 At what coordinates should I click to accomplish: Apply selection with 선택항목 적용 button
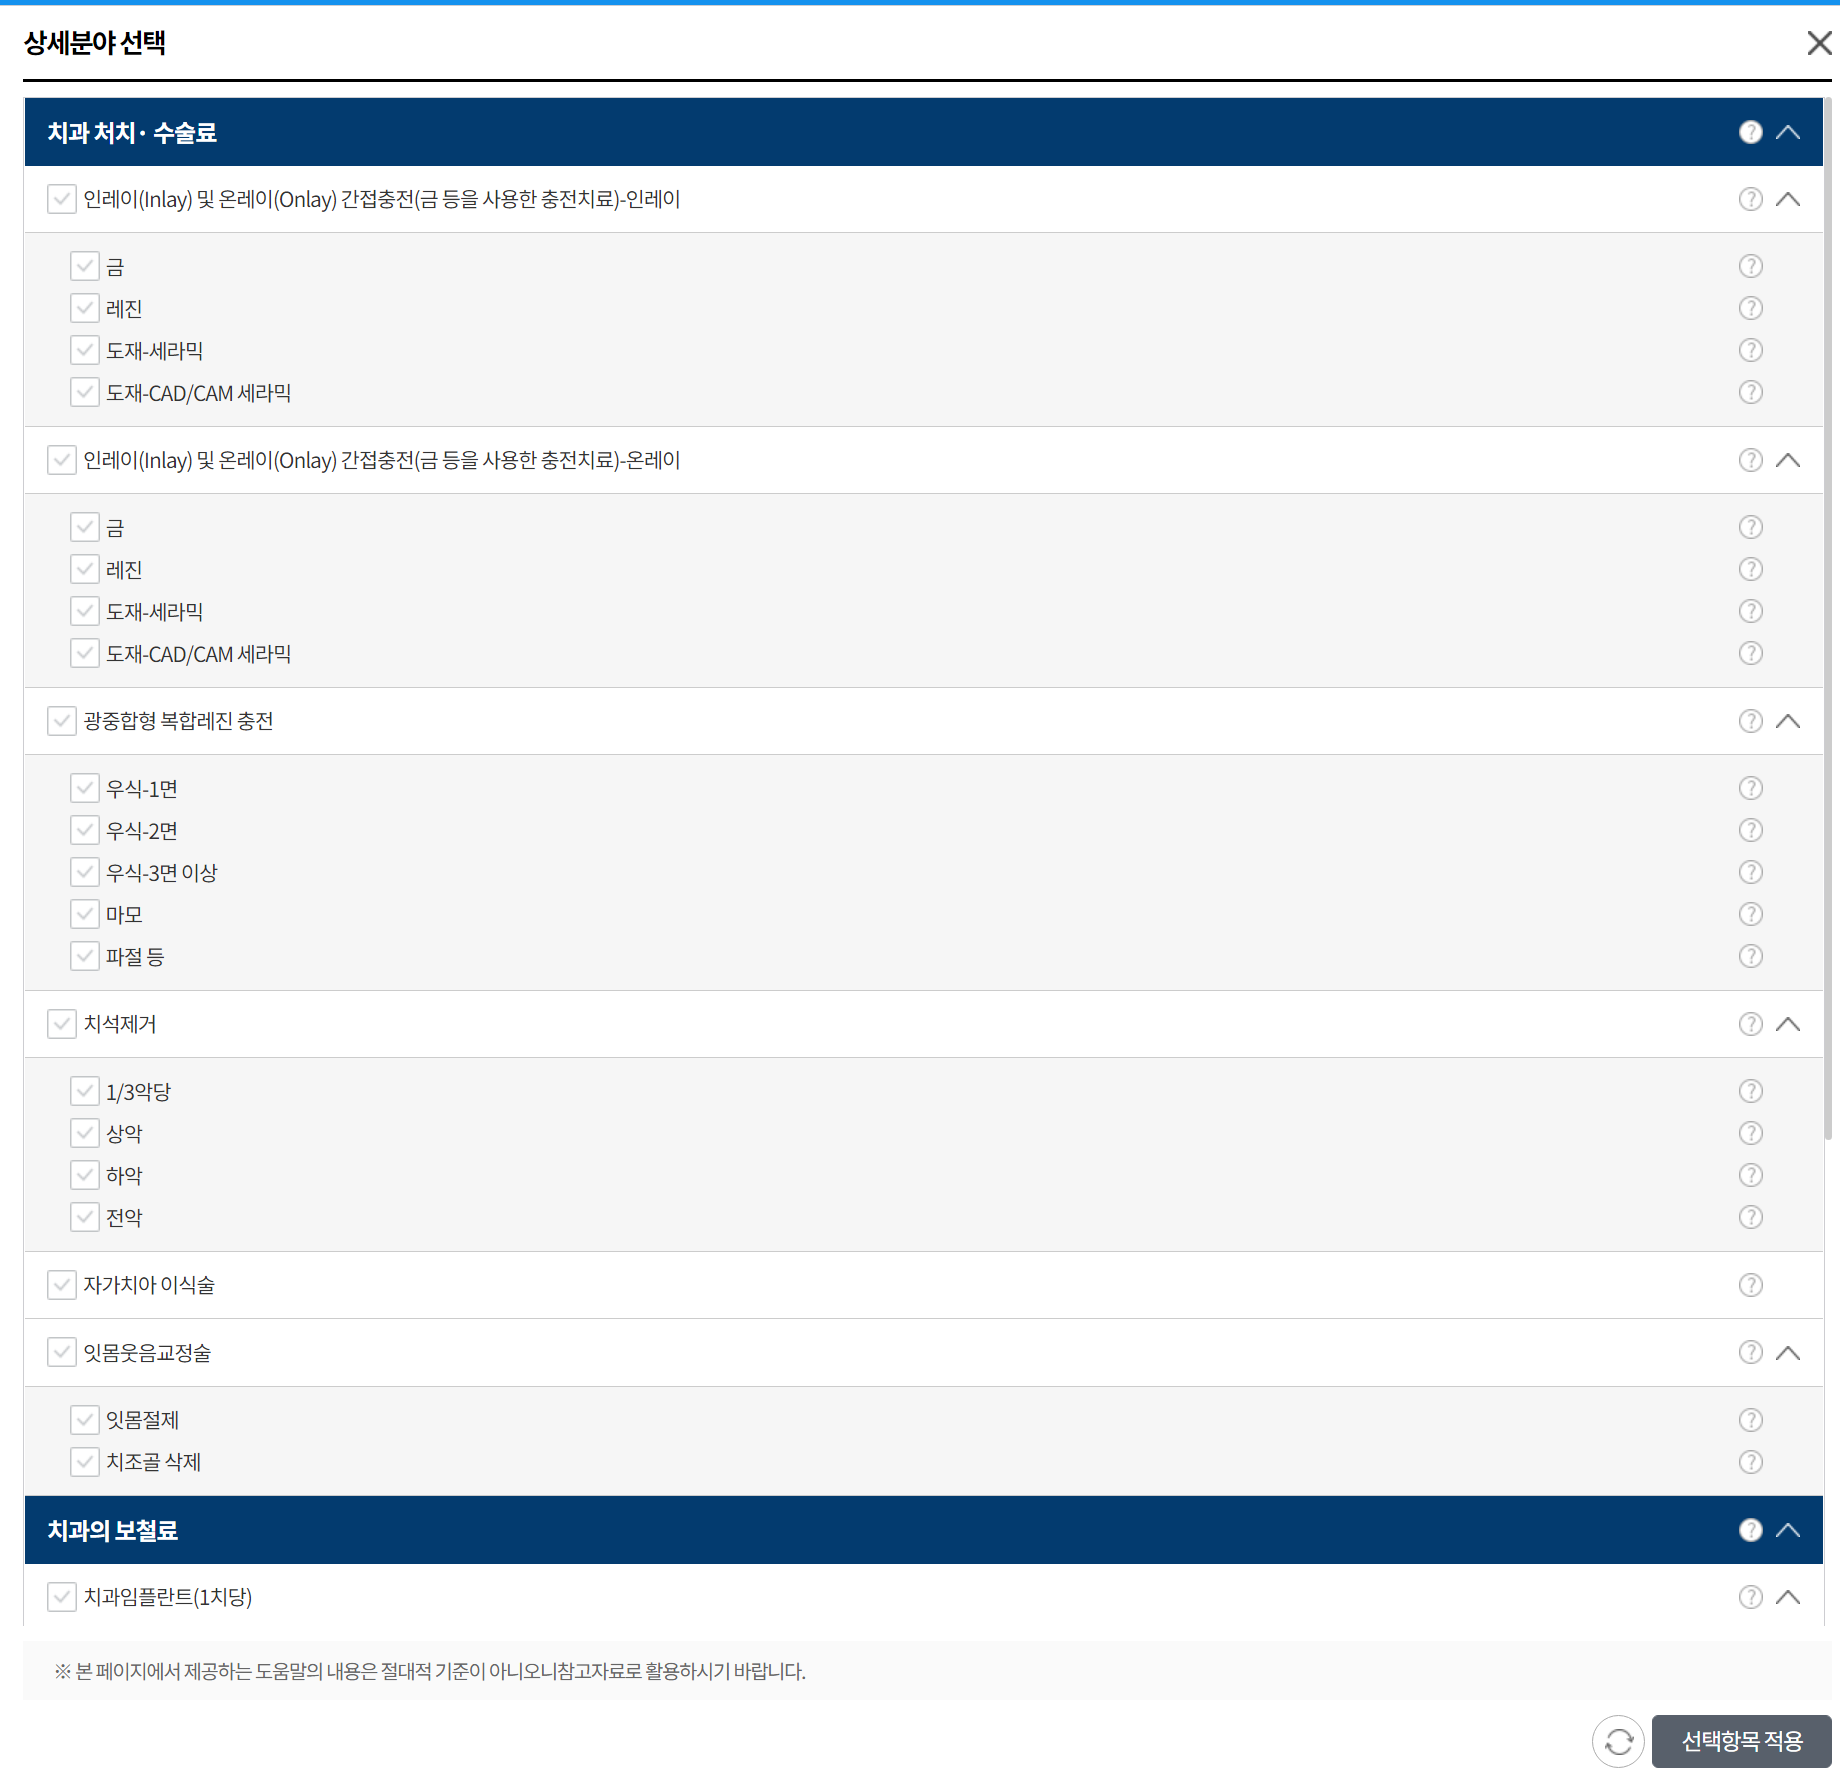tap(1741, 1742)
